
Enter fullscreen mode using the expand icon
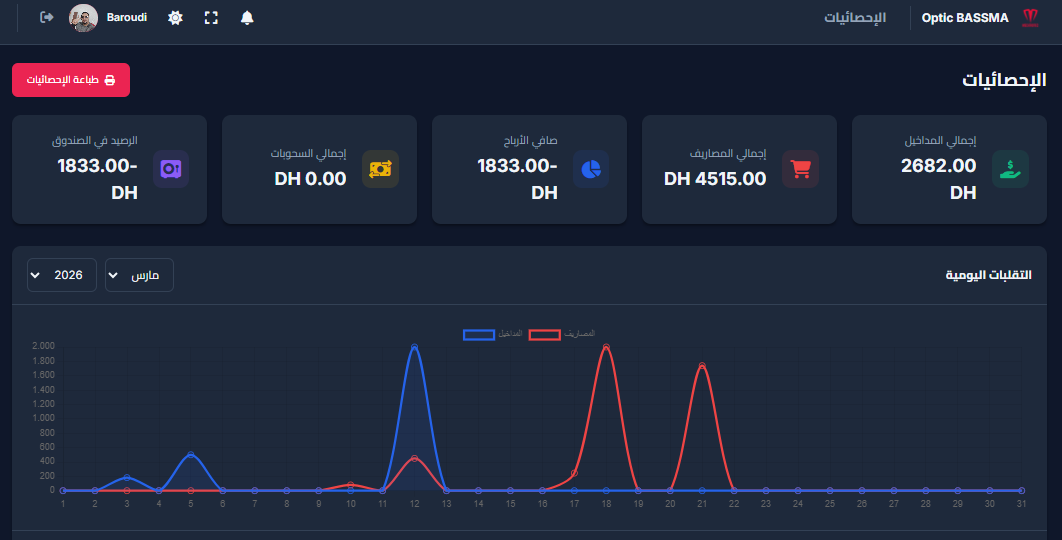pos(211,18)
